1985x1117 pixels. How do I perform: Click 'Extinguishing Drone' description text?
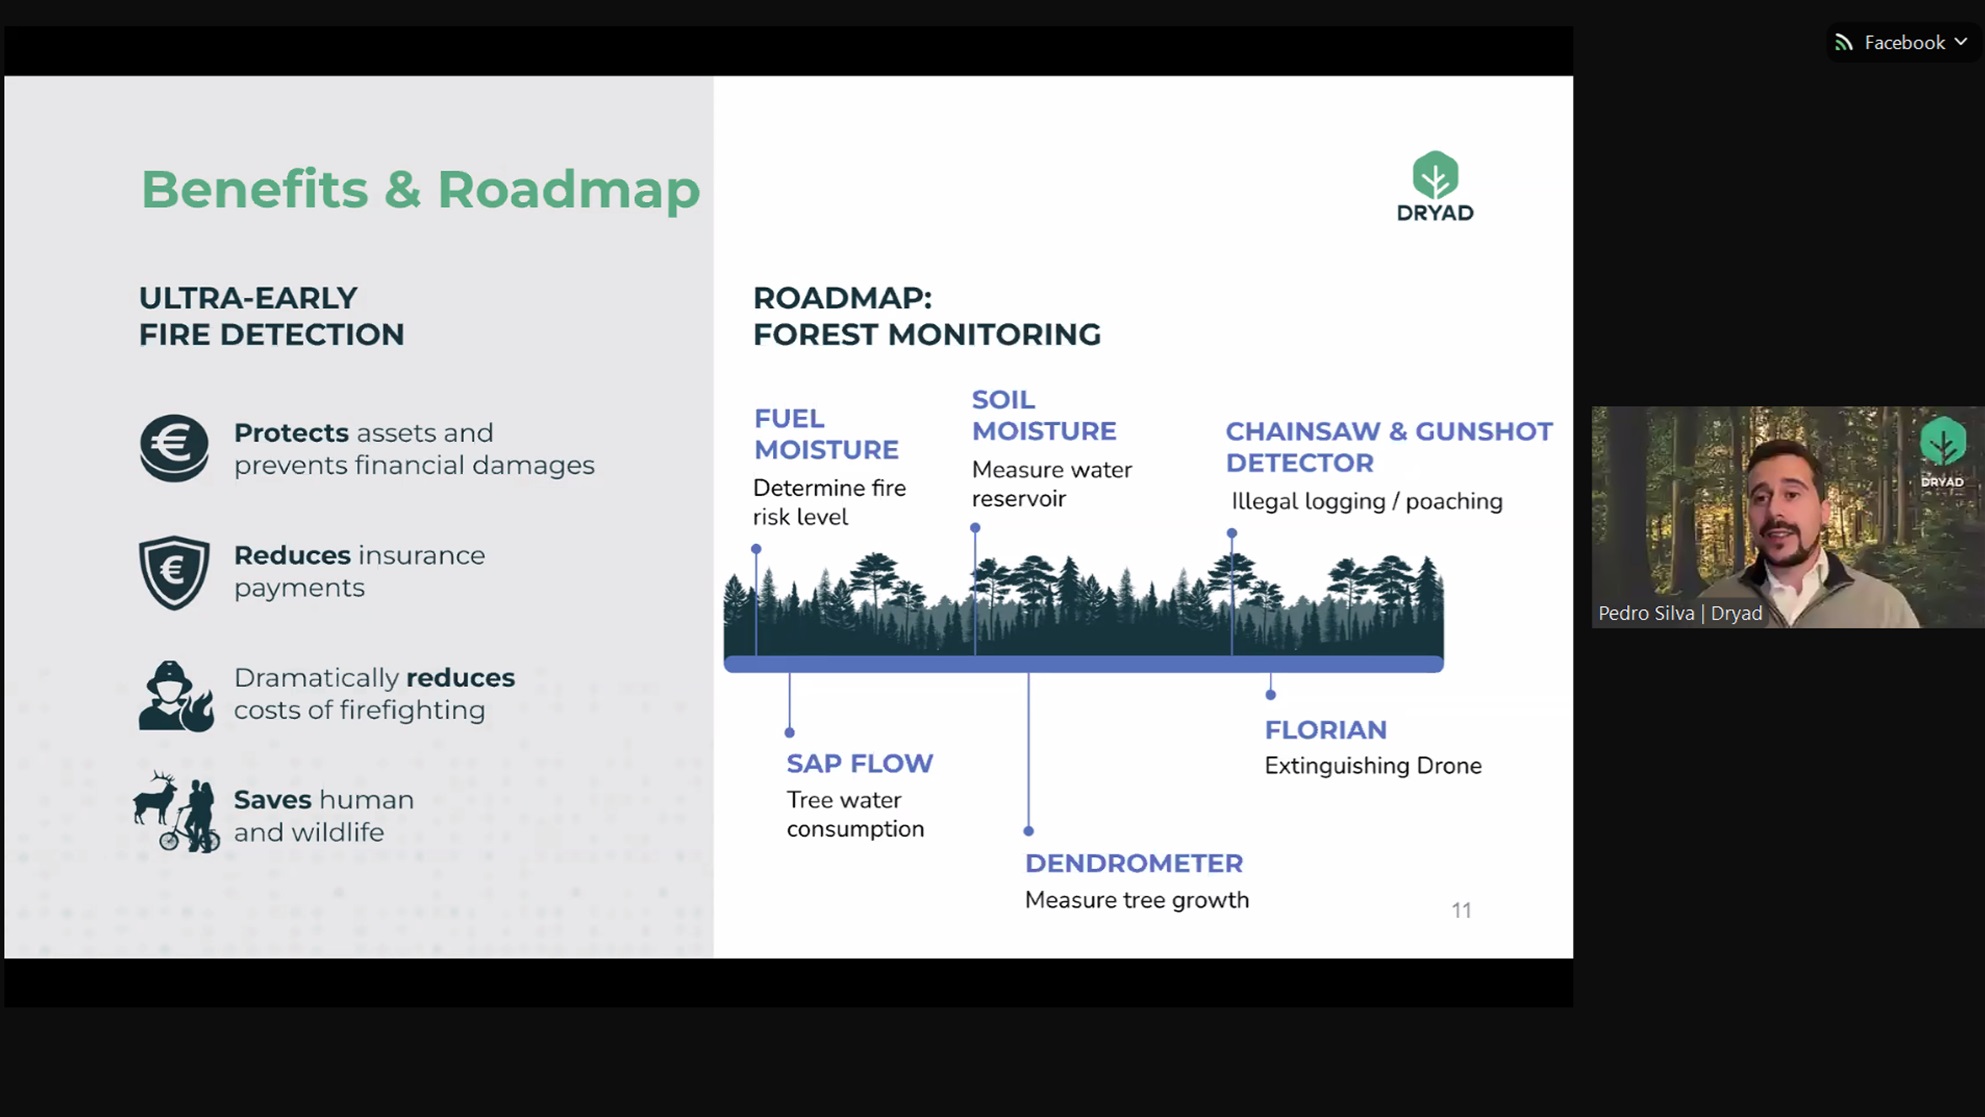tap(1373, 766)
